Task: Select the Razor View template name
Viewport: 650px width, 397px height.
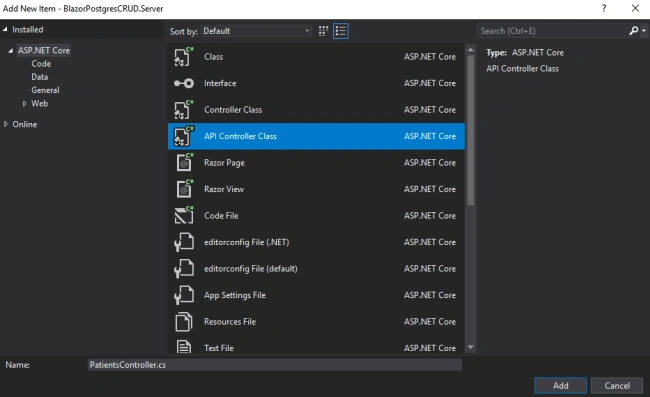Action: pos(224,189)
